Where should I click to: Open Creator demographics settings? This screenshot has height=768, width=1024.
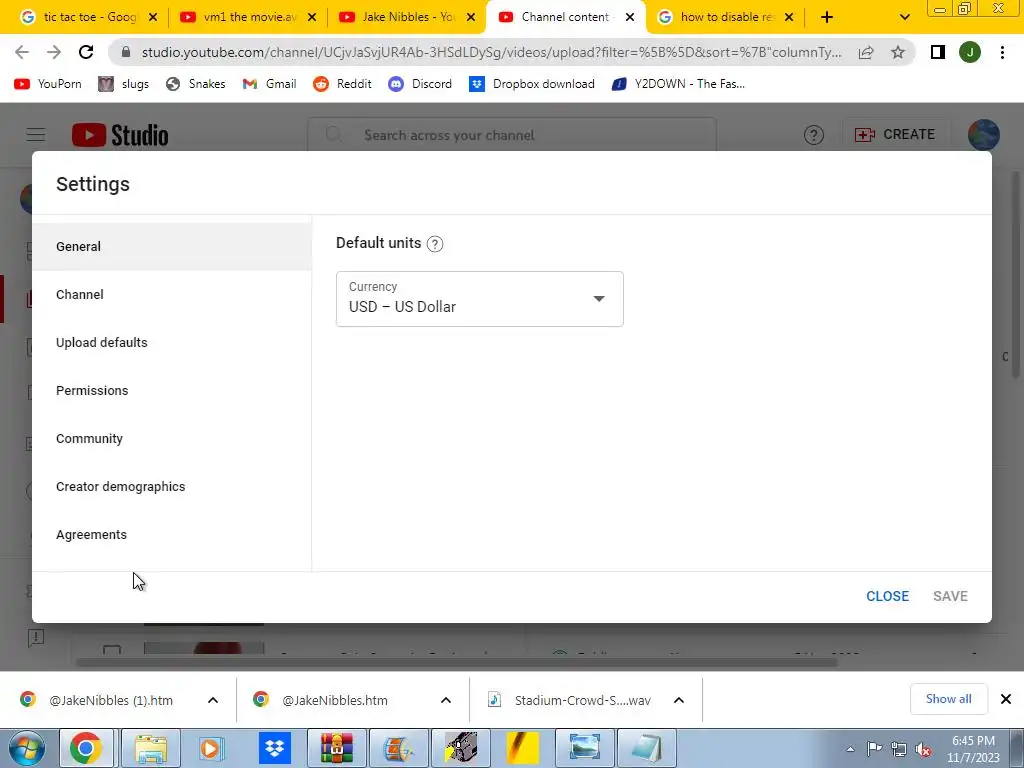(172, 487)
